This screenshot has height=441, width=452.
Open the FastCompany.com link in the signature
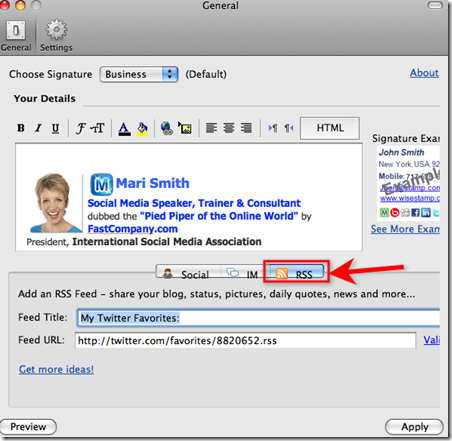click(132, 229)
